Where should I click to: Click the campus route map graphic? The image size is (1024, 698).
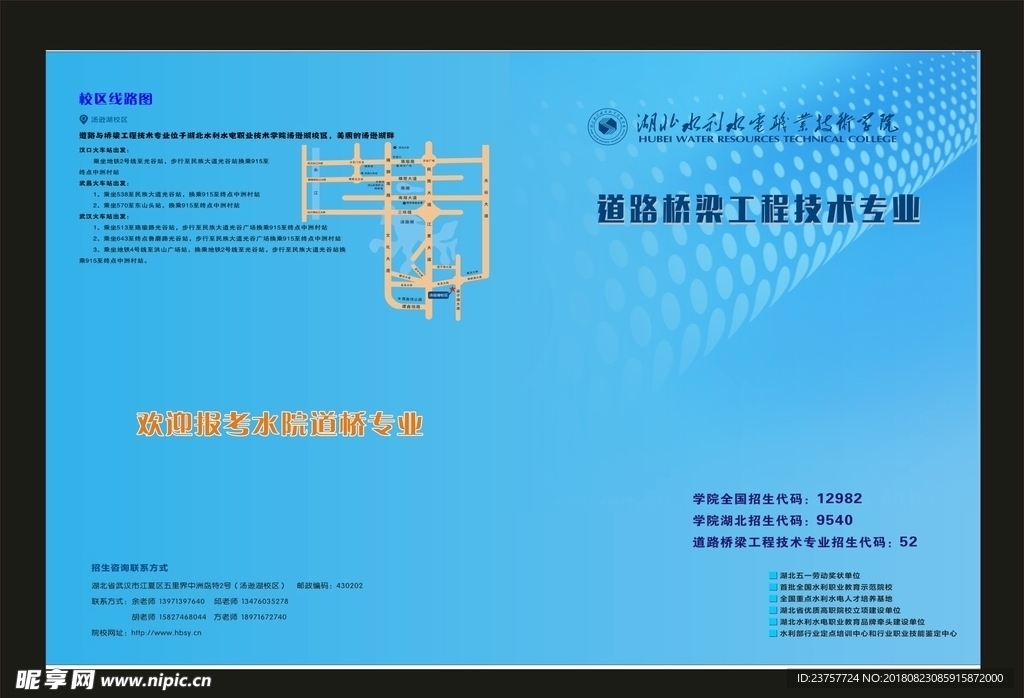pyautogui.click(x=395, y=231)
